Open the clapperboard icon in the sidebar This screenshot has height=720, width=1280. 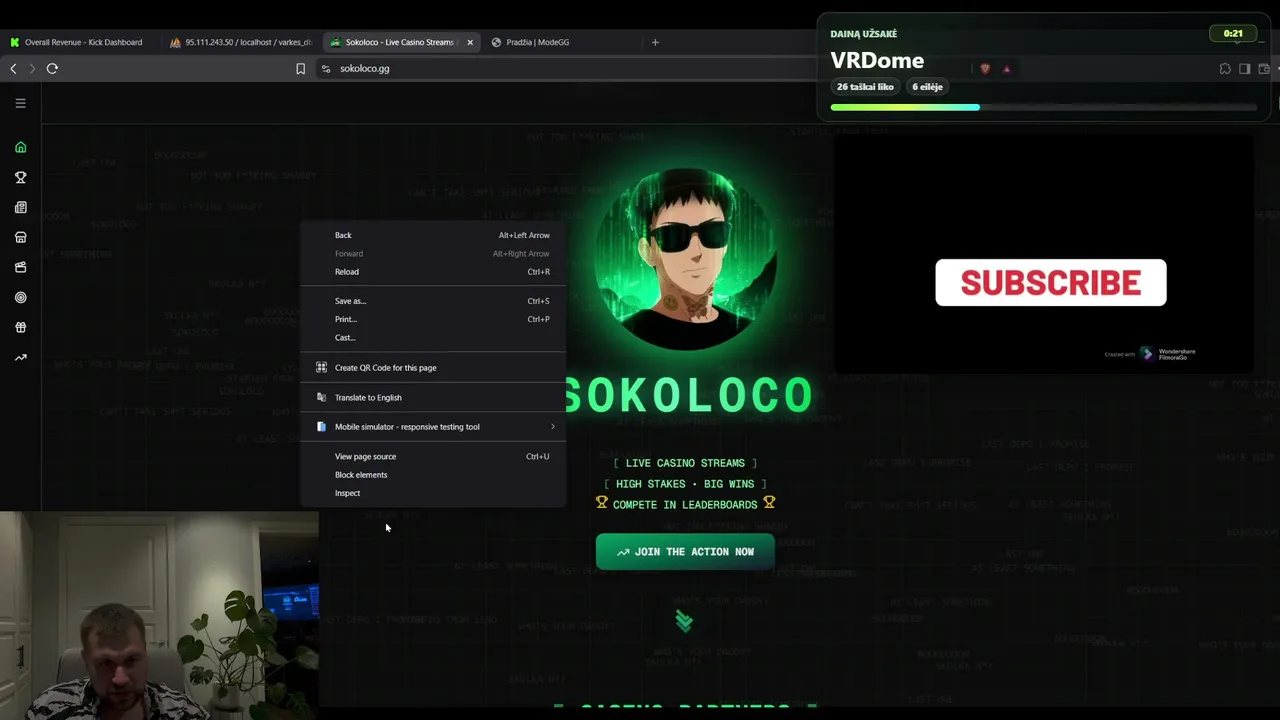pos(20,267)
